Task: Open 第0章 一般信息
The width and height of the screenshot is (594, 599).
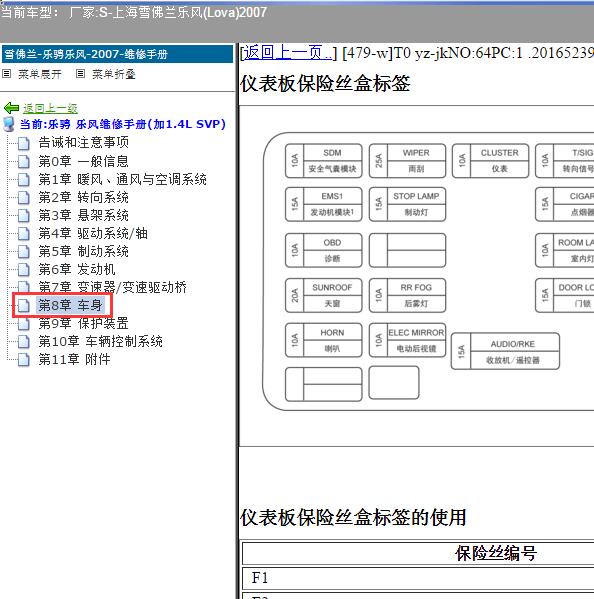Action: pyautogui.click(x=83, y=161)
